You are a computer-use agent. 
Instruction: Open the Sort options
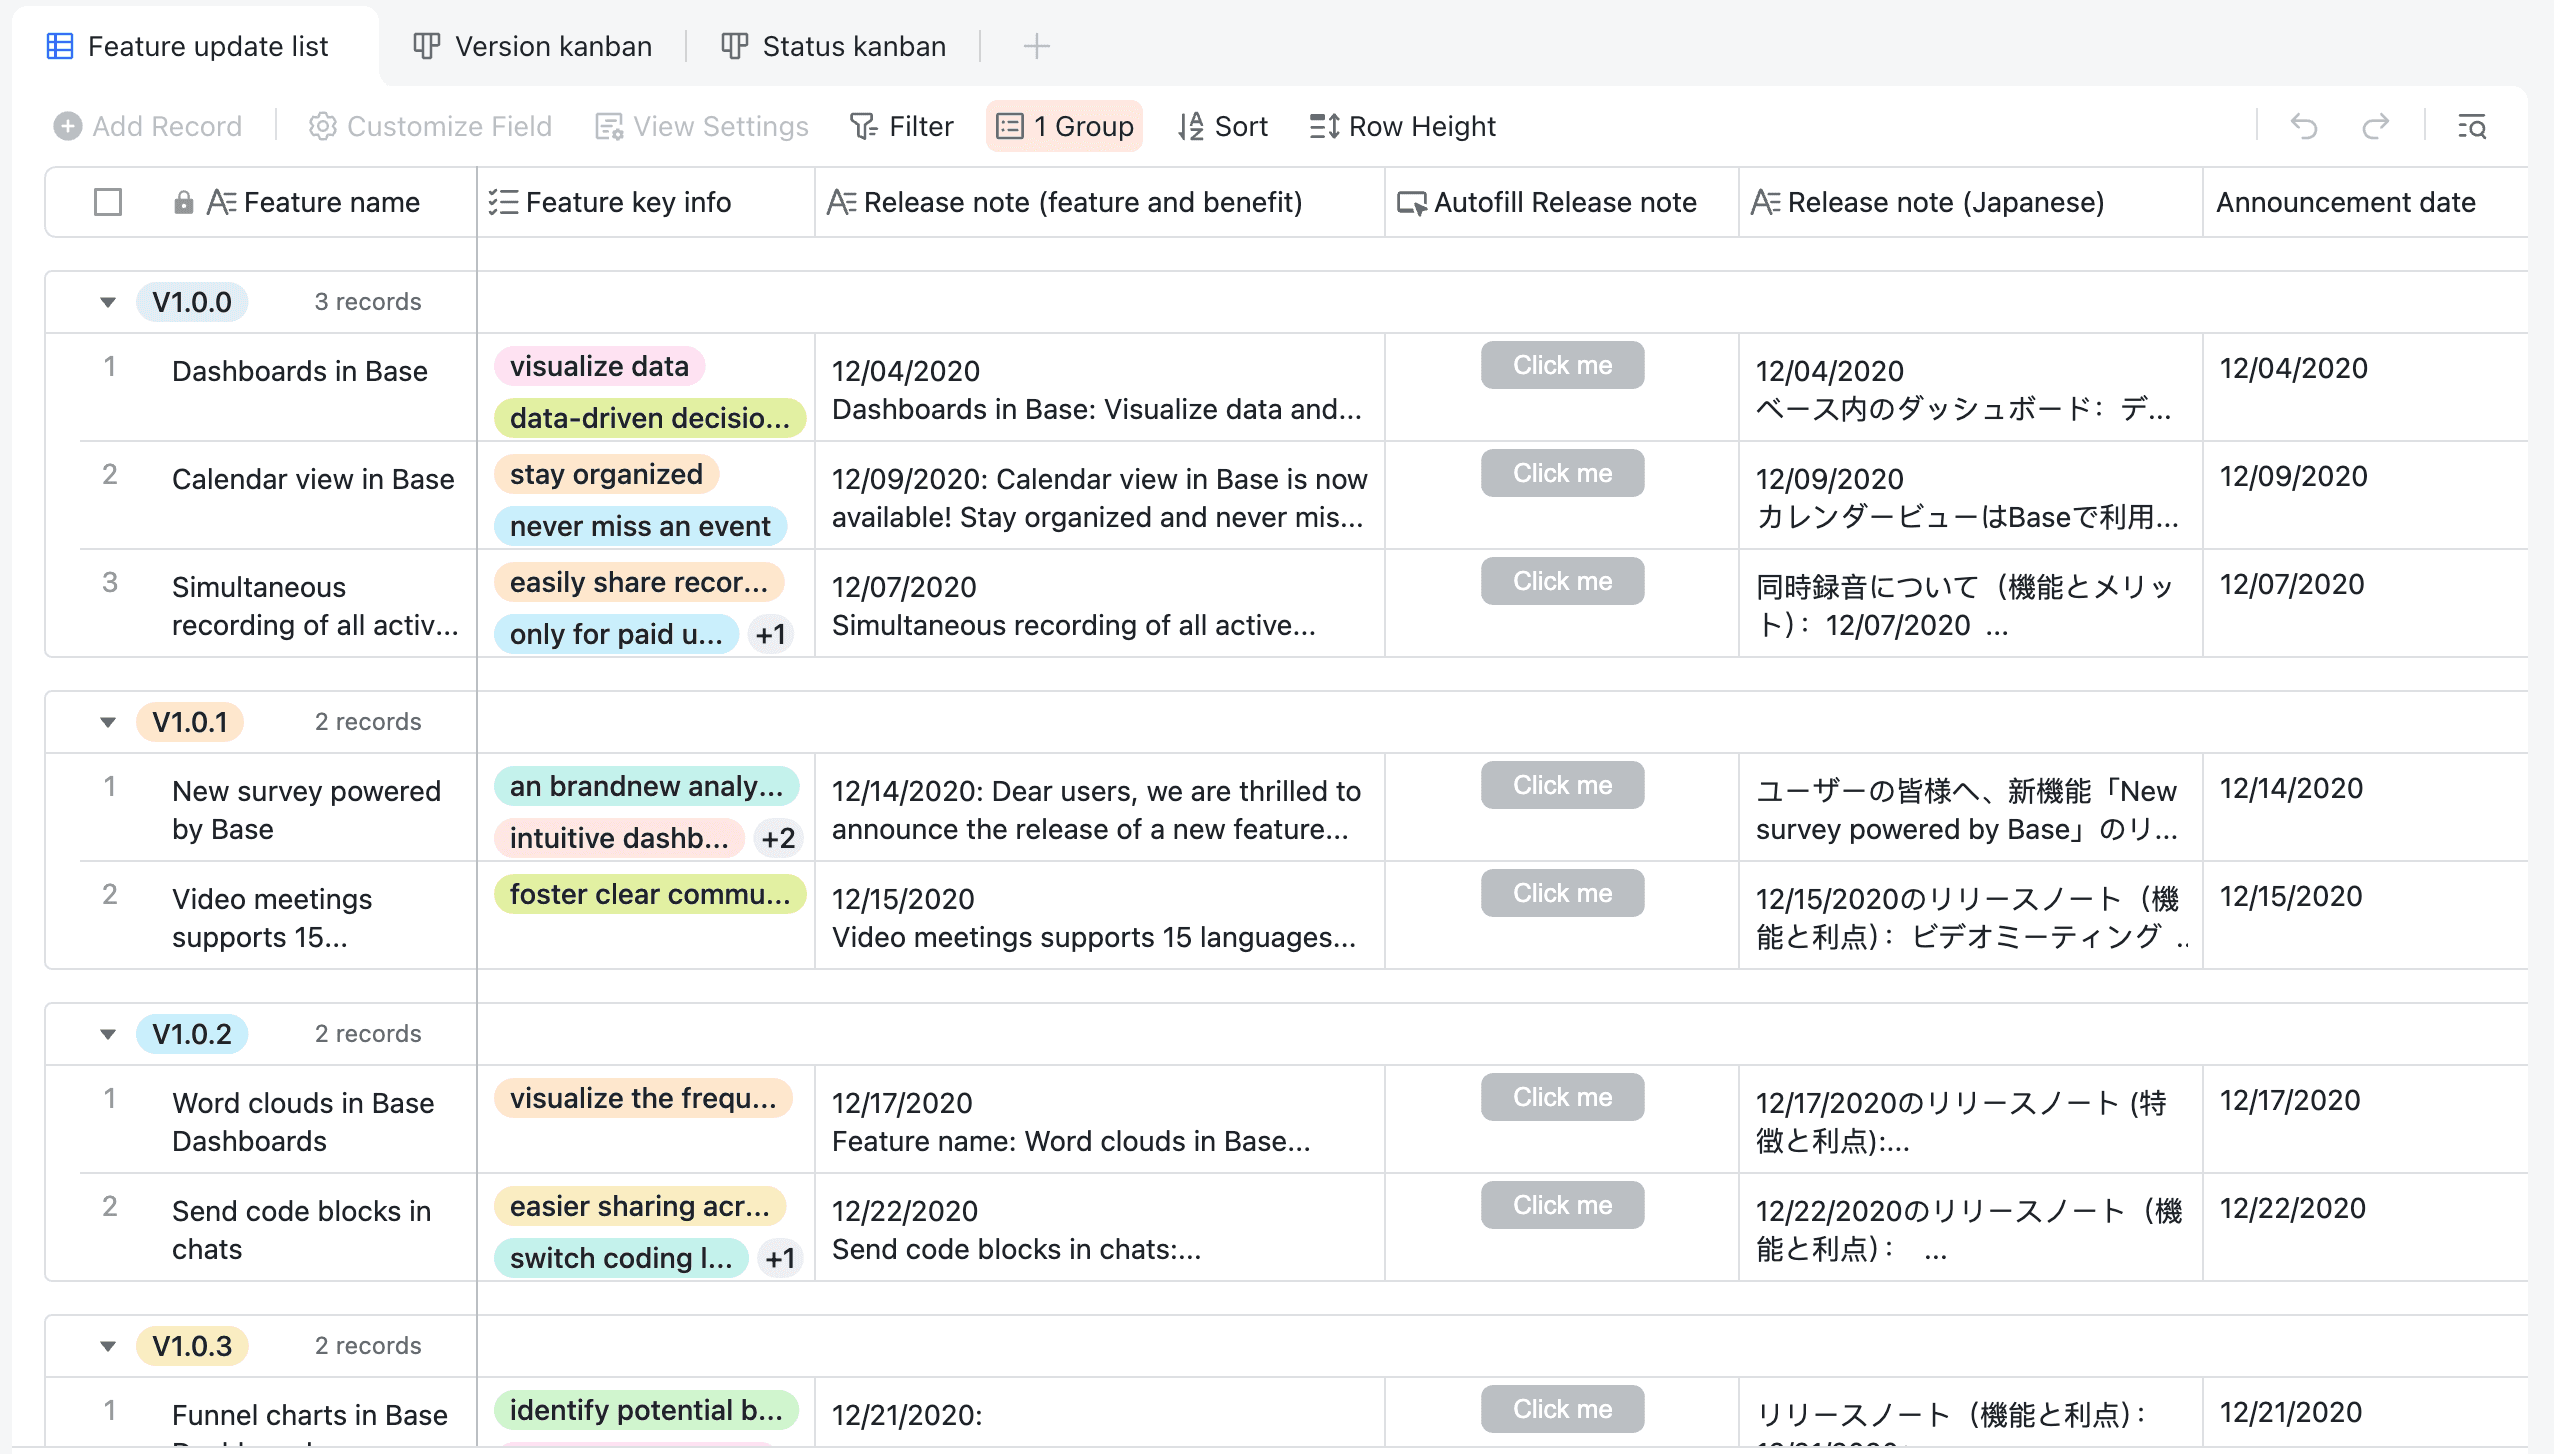pos(1222,126)
